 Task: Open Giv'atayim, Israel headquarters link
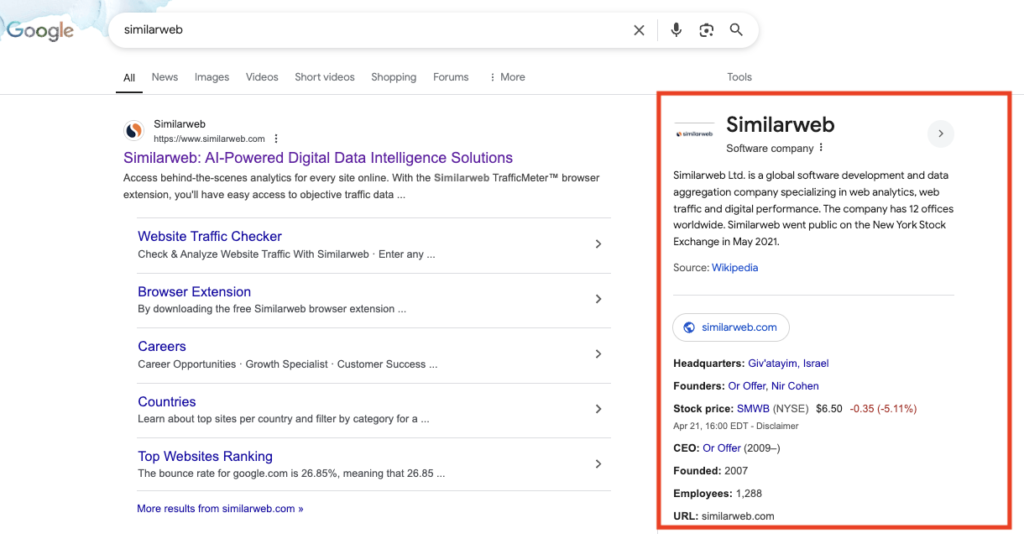click(788, 364)
